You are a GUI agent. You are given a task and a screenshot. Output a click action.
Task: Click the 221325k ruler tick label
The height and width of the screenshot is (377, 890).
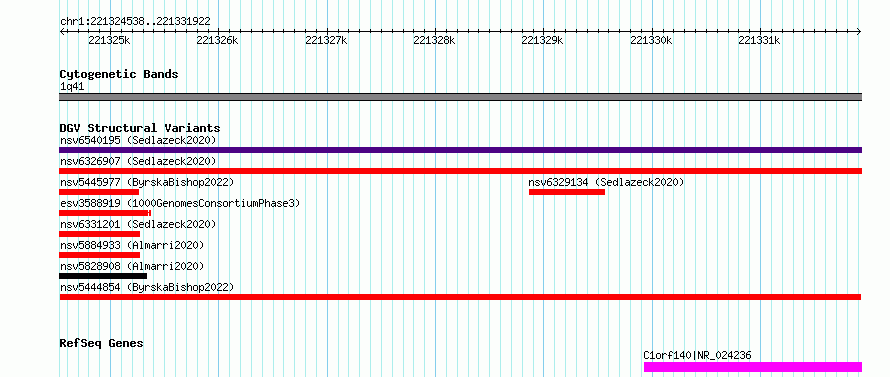pyautogui.click(x=110, y=40)
